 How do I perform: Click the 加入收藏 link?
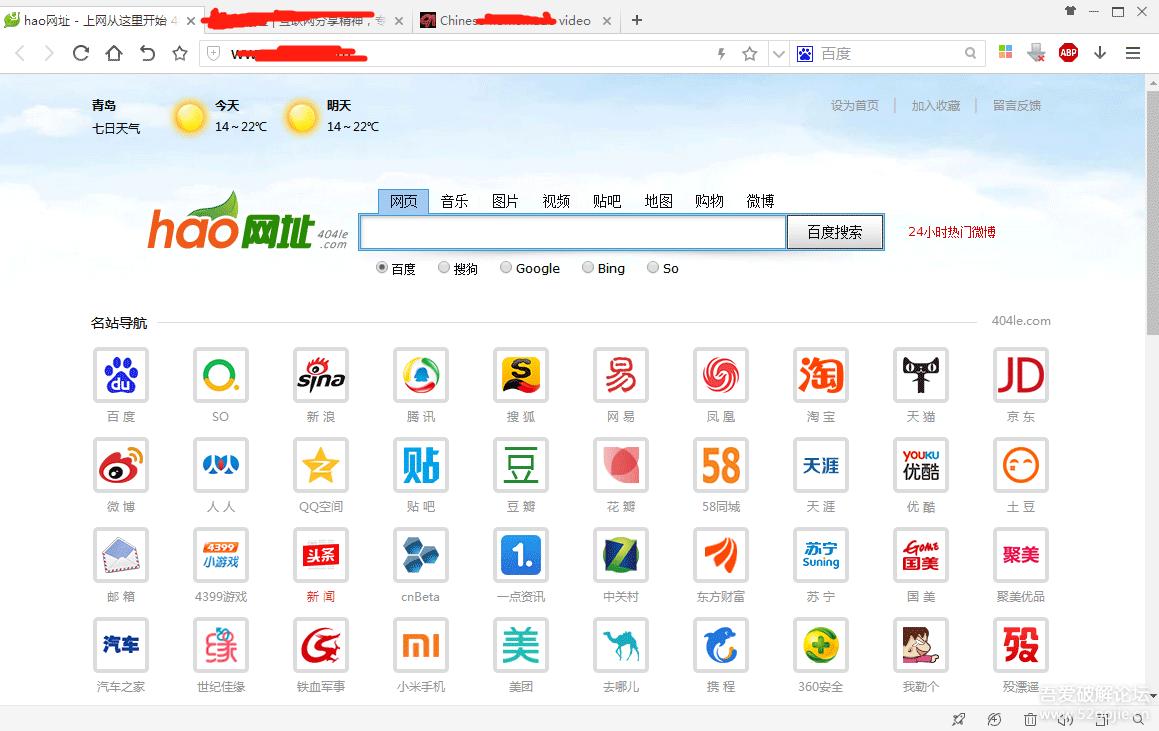pyautogui.click(x=936, y=106)
